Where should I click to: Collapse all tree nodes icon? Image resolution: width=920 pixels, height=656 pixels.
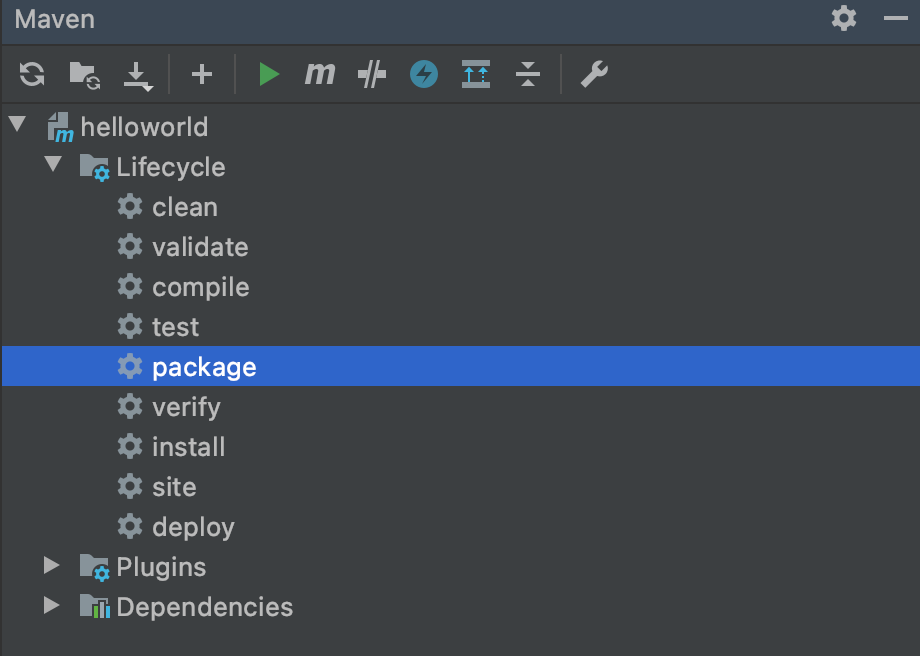coord(527,75)
